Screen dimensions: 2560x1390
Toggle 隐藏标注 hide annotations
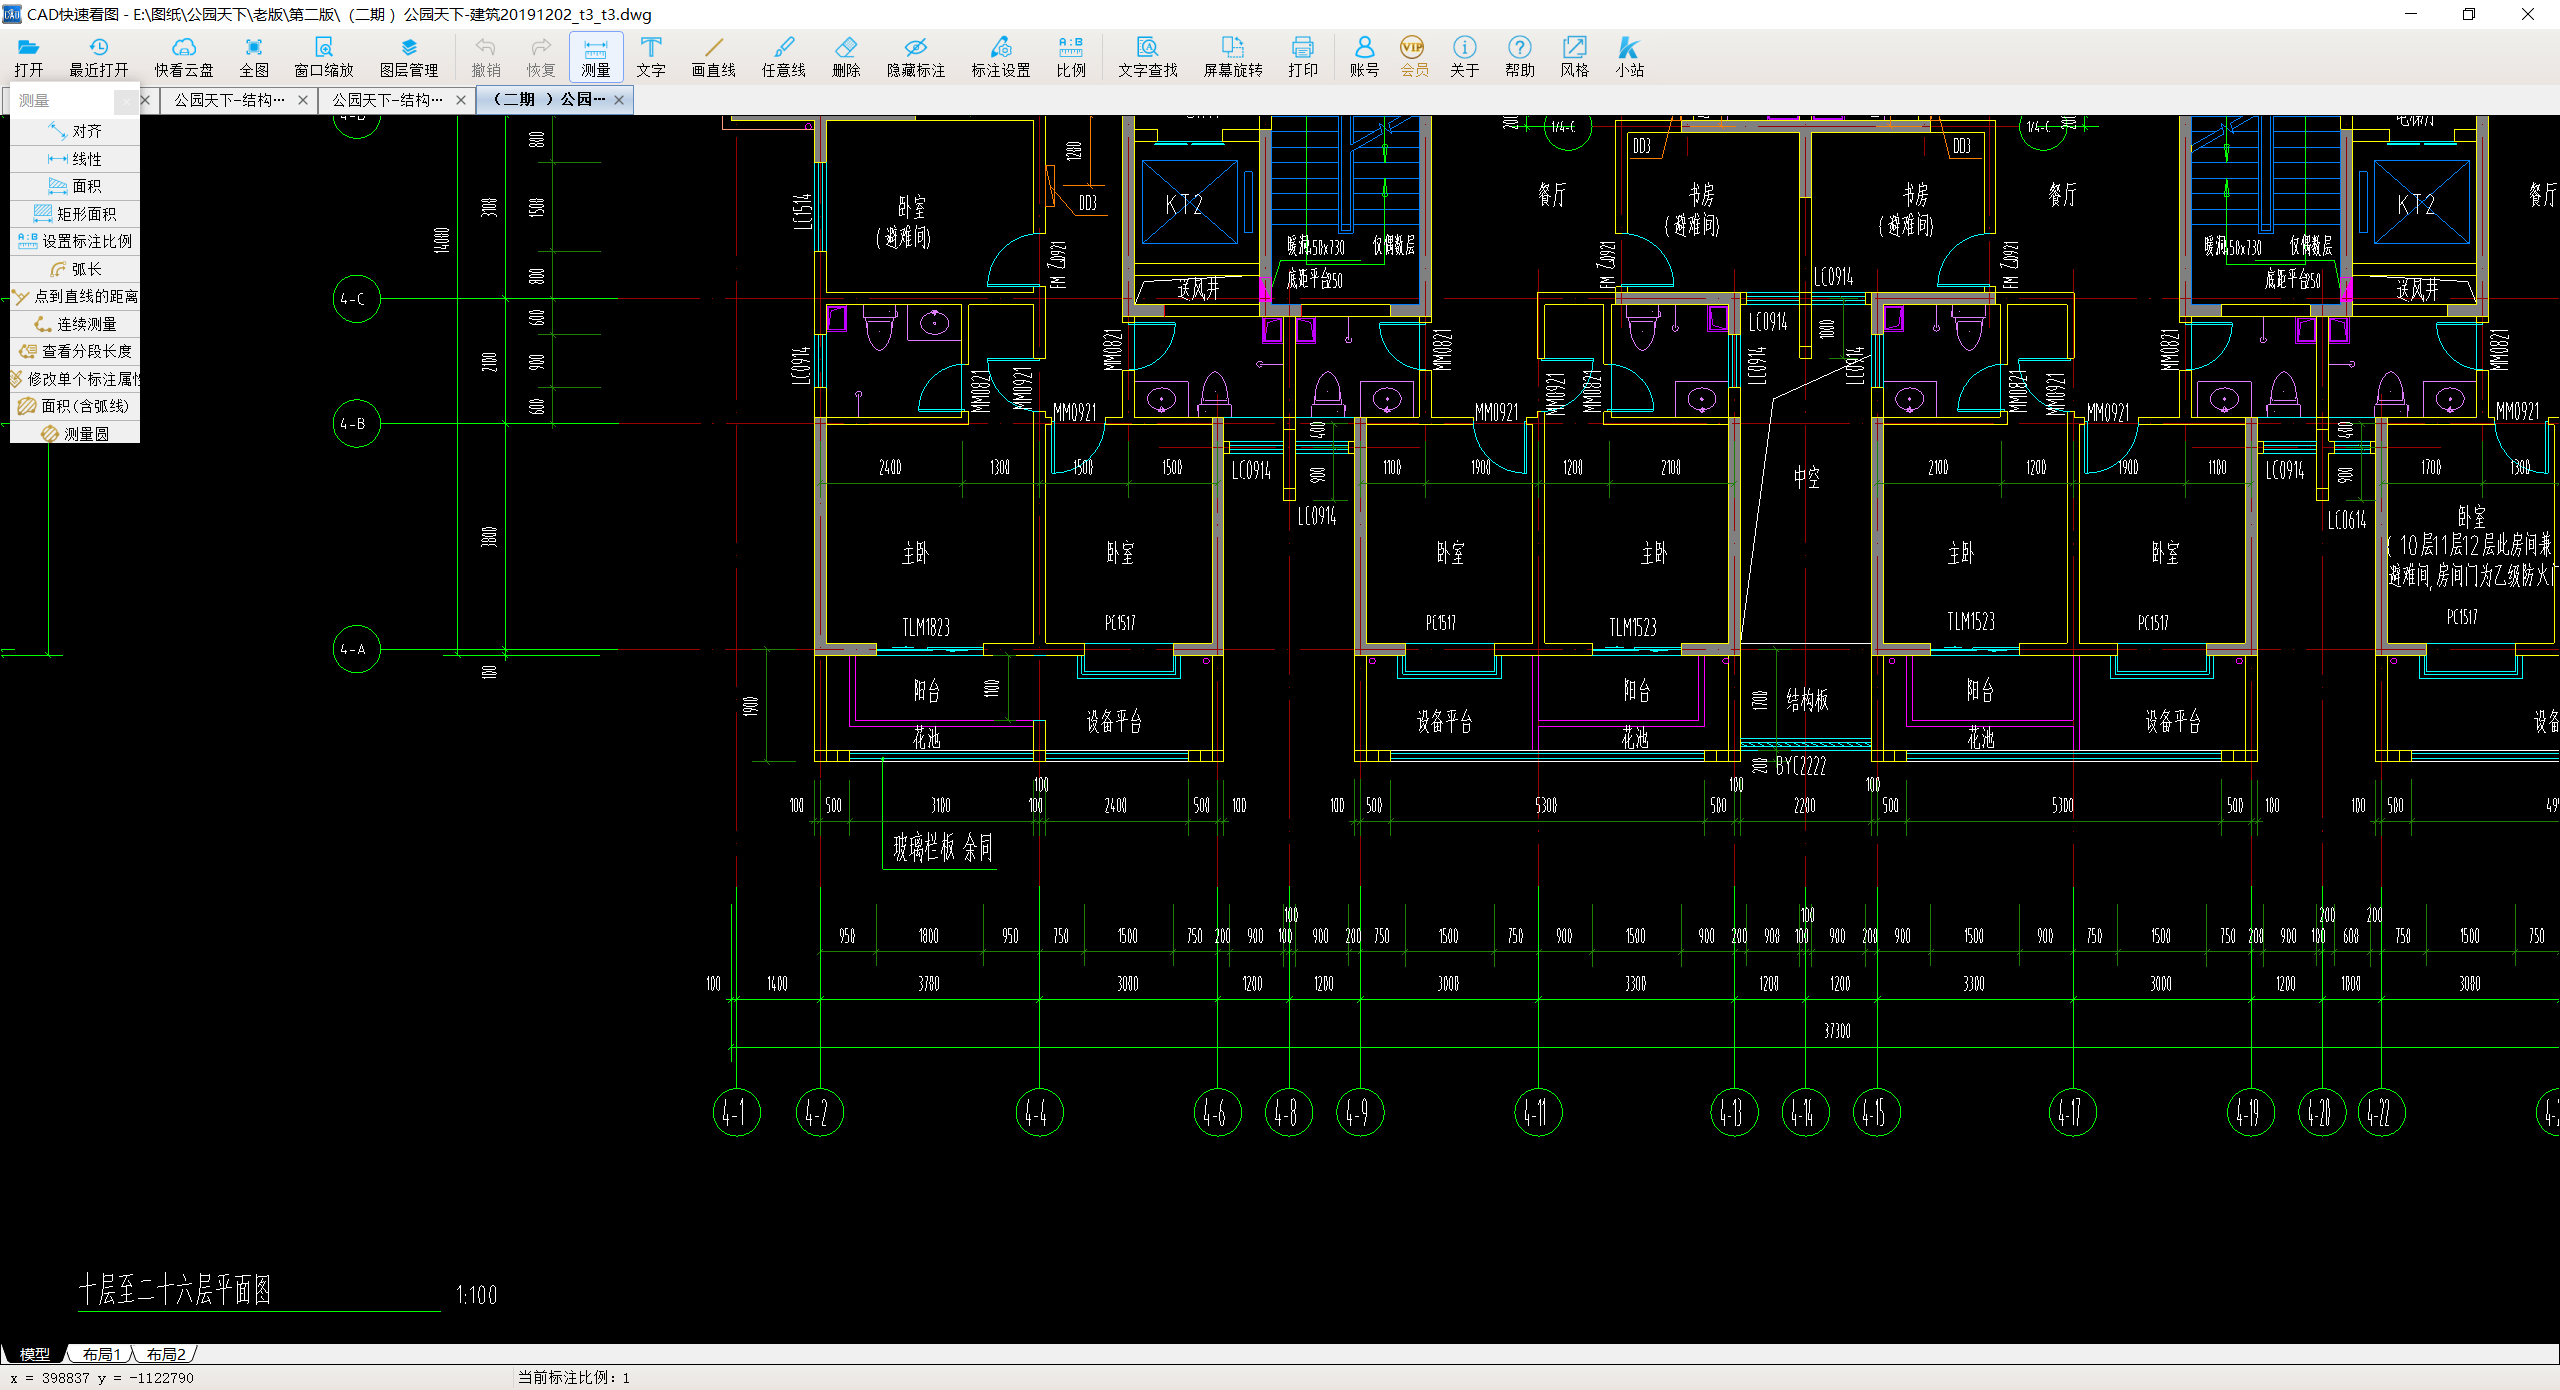coord(916,57)
